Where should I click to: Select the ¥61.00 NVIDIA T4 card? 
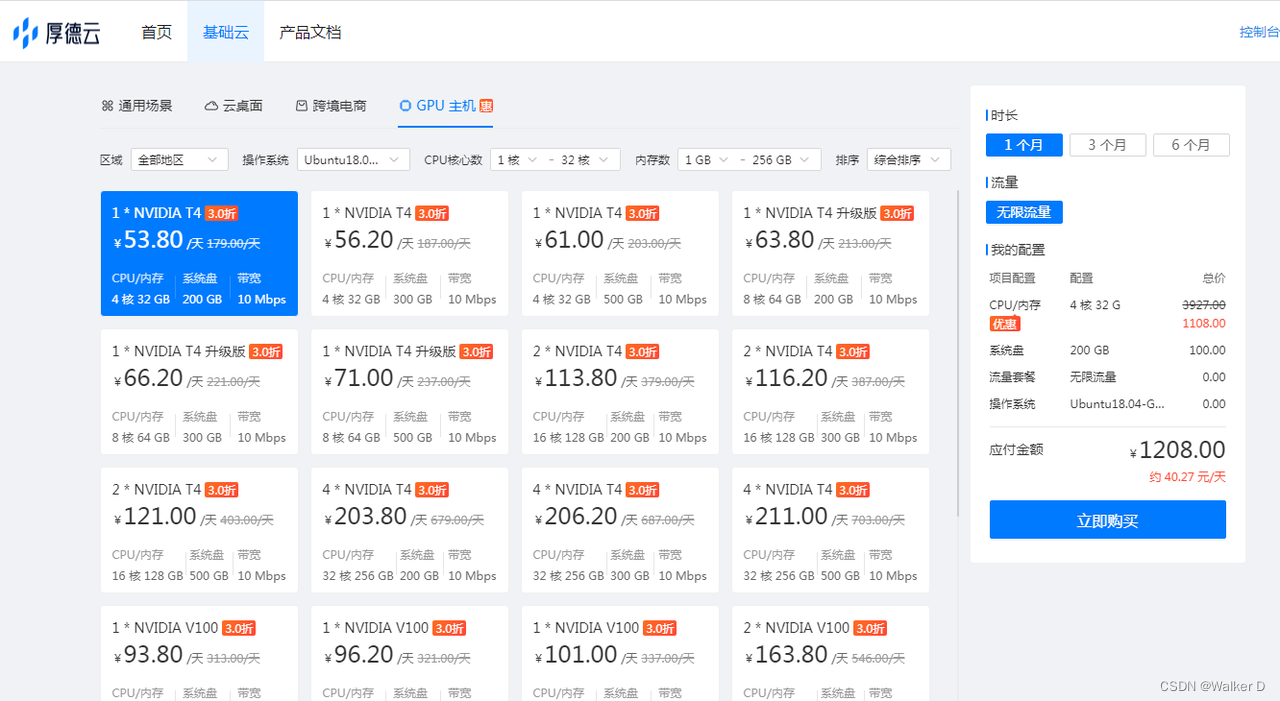[620, 253]
